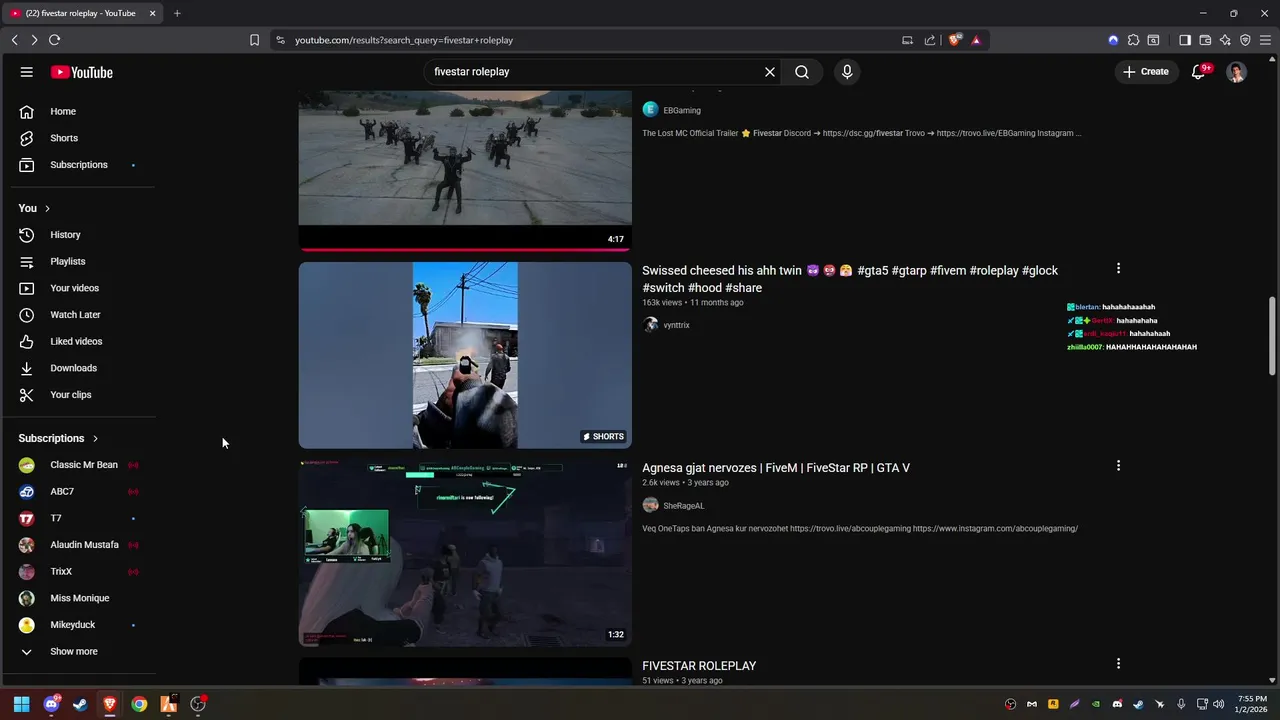This screenshot has width=1280, height=720.
Task: Open the EBGaming channel name
Action: pyautogui.click(x=682, y=110)
